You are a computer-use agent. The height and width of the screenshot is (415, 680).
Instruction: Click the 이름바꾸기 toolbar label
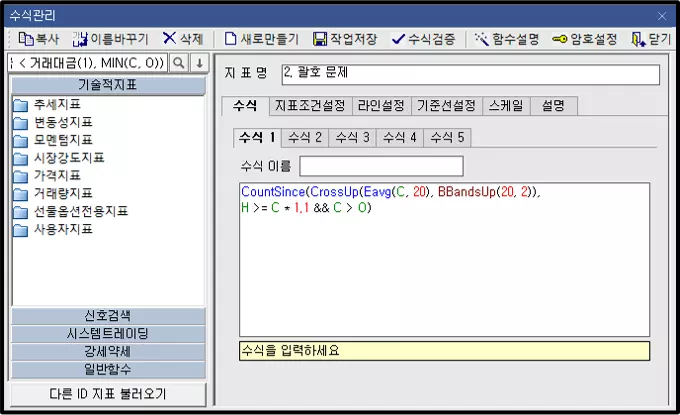click(119, 39)
